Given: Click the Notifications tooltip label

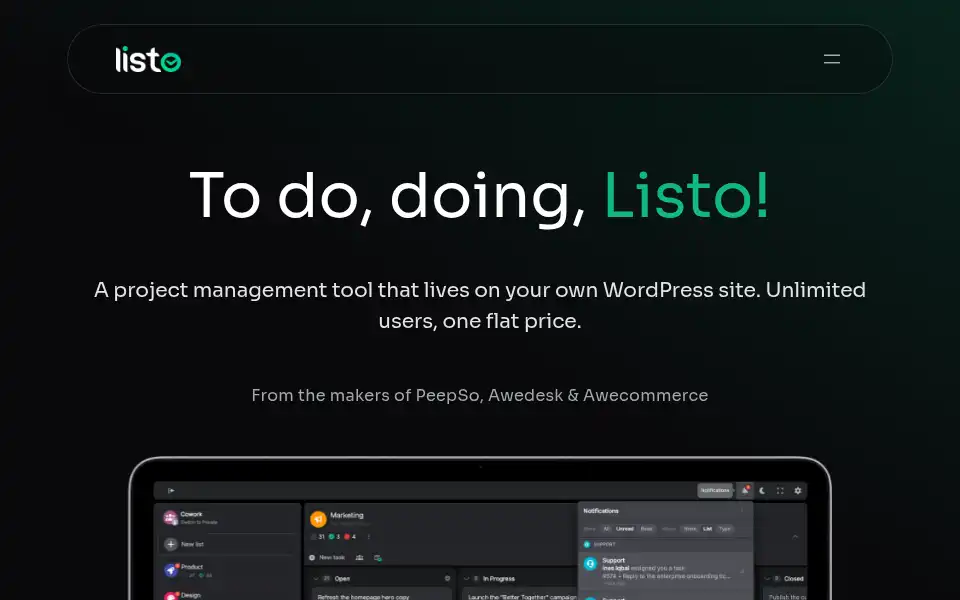Looking at the screenshot, I should pyautogui.click(x=715, y=490).
